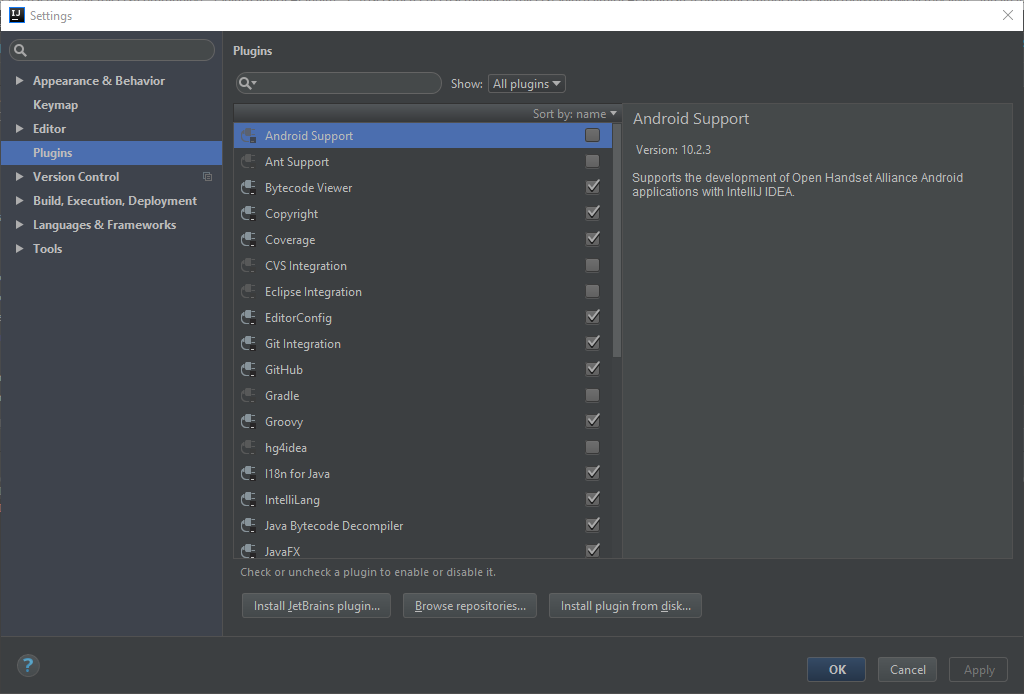Disable the Git Integration checkbox
Screen dimensions: 1024x694
(x=592, y=343)
